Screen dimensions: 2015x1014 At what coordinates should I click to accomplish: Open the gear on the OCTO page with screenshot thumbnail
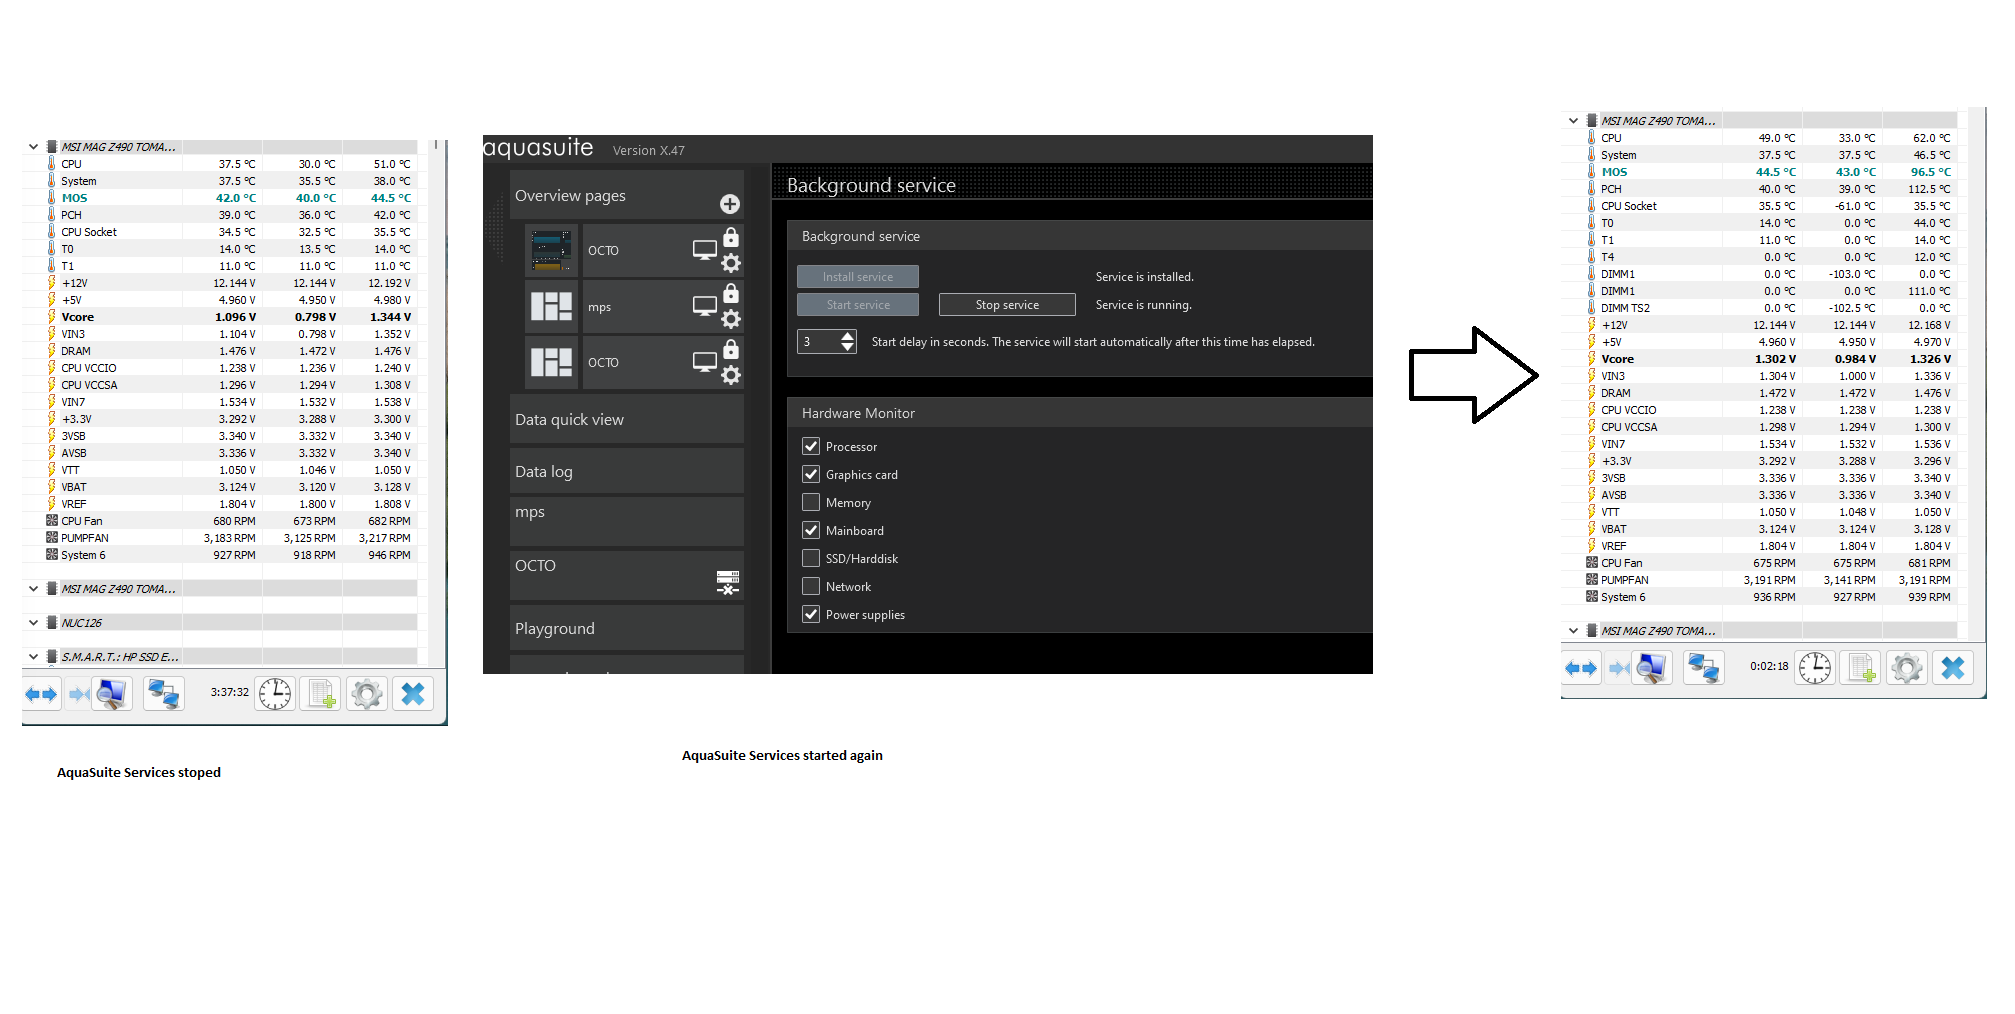731,263
